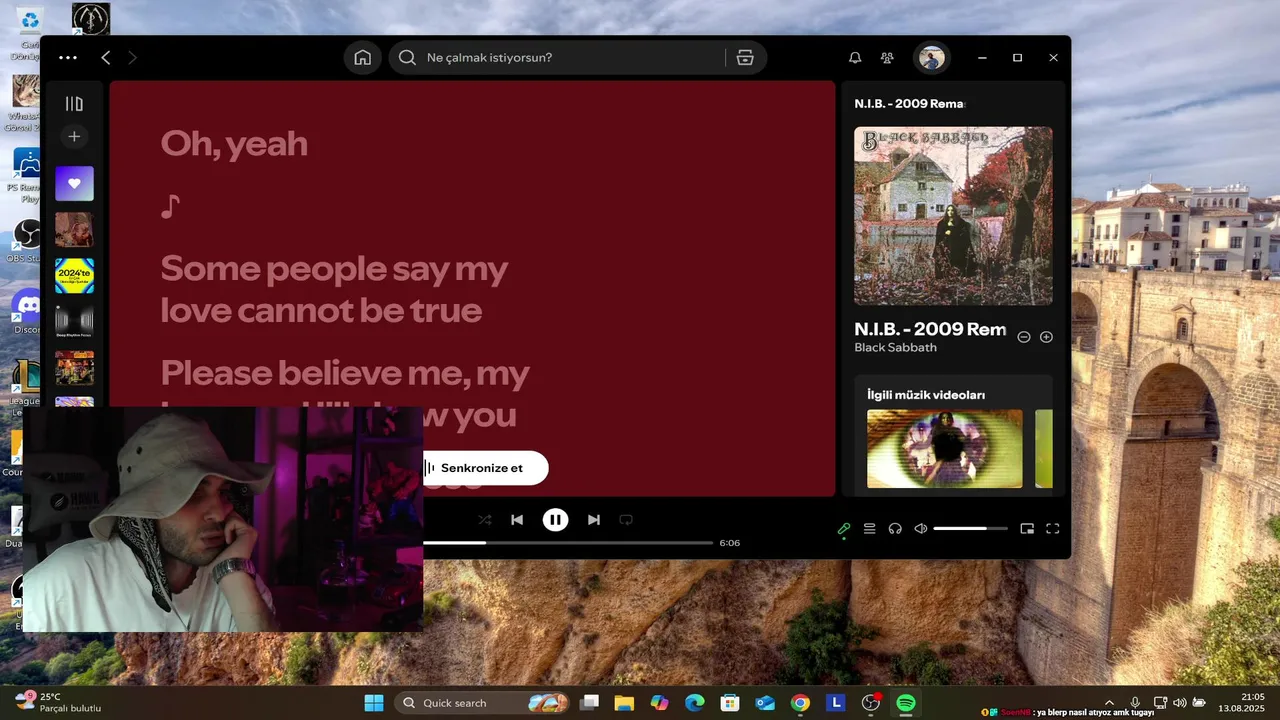The image size is (1280, 720).
Task: Click 'İlgili müzik videoları' heading
Action: point(926,395)
